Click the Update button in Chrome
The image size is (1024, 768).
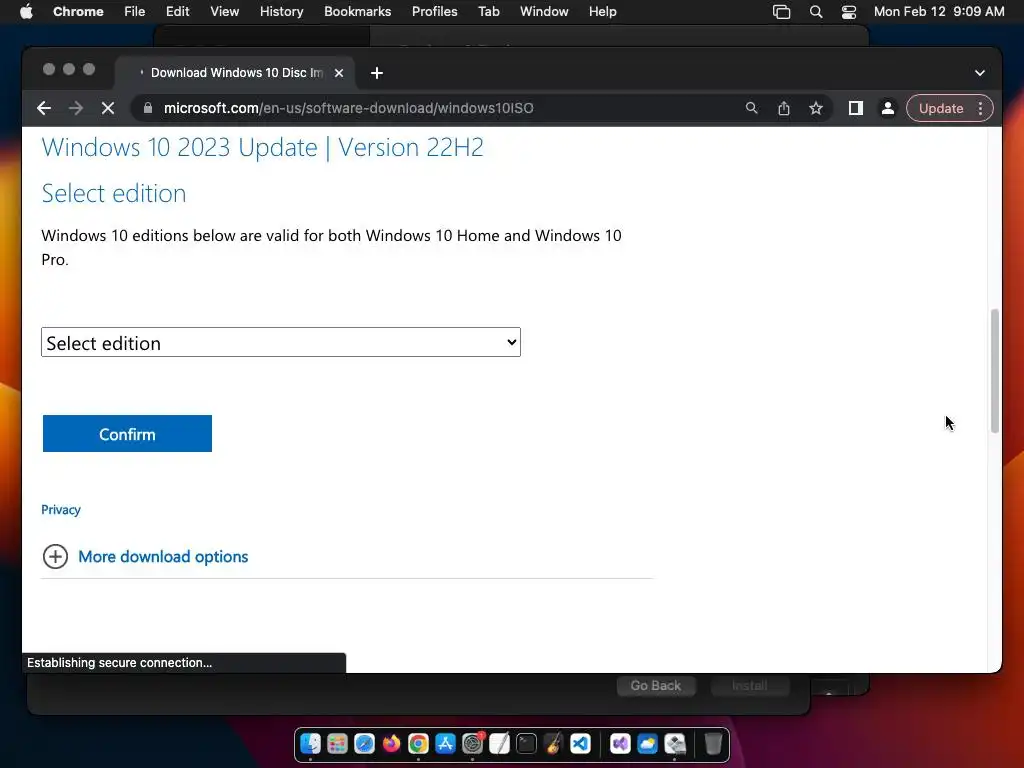941,108
